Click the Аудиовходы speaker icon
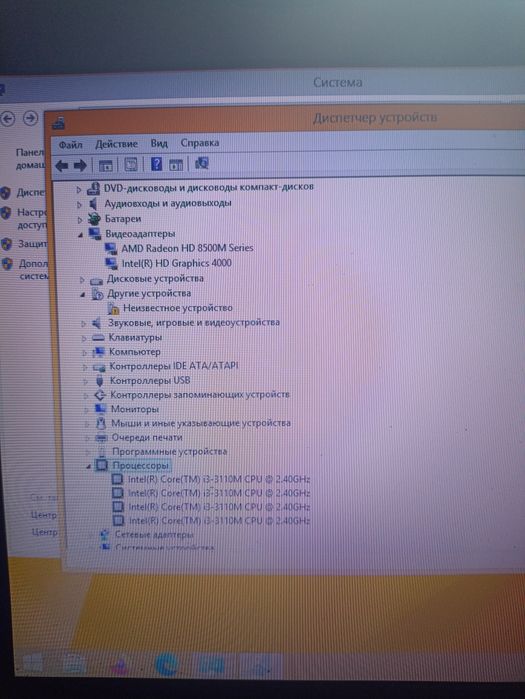Screen dimensions: 525x699 coord(94,204)
